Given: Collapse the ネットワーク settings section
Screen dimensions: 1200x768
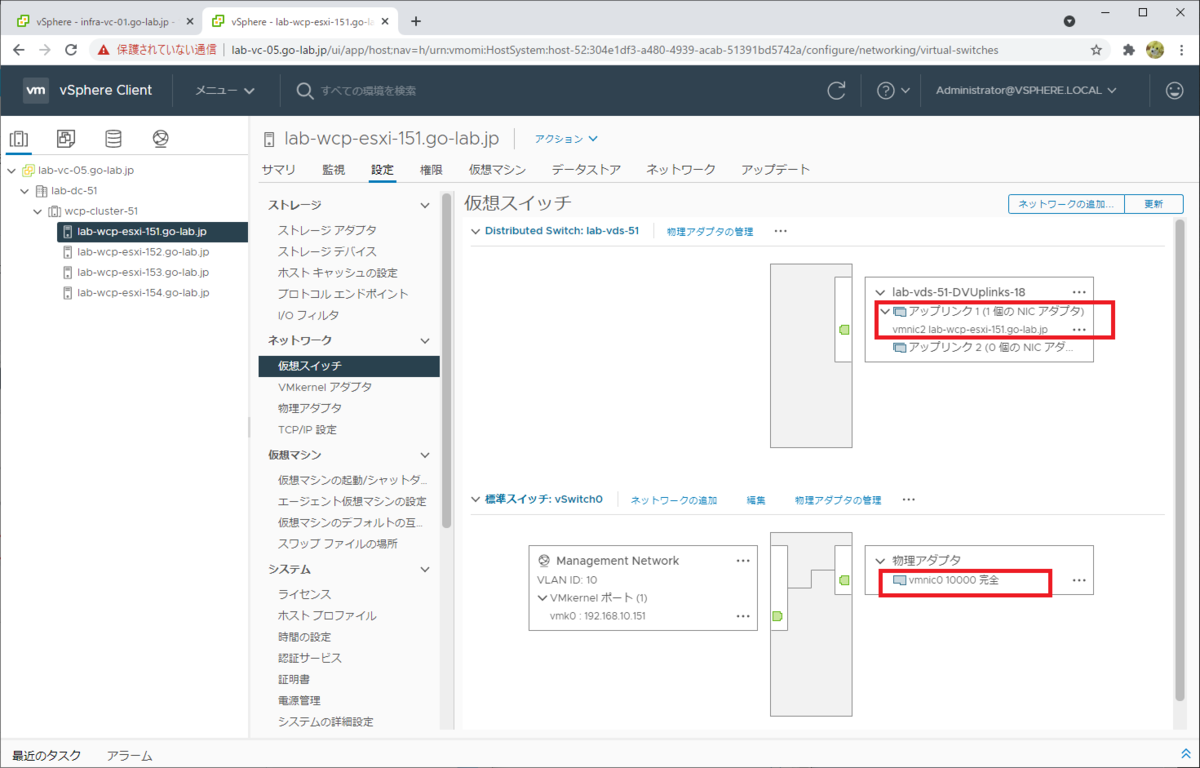Looking at the screenshot, I should point(424,341).
